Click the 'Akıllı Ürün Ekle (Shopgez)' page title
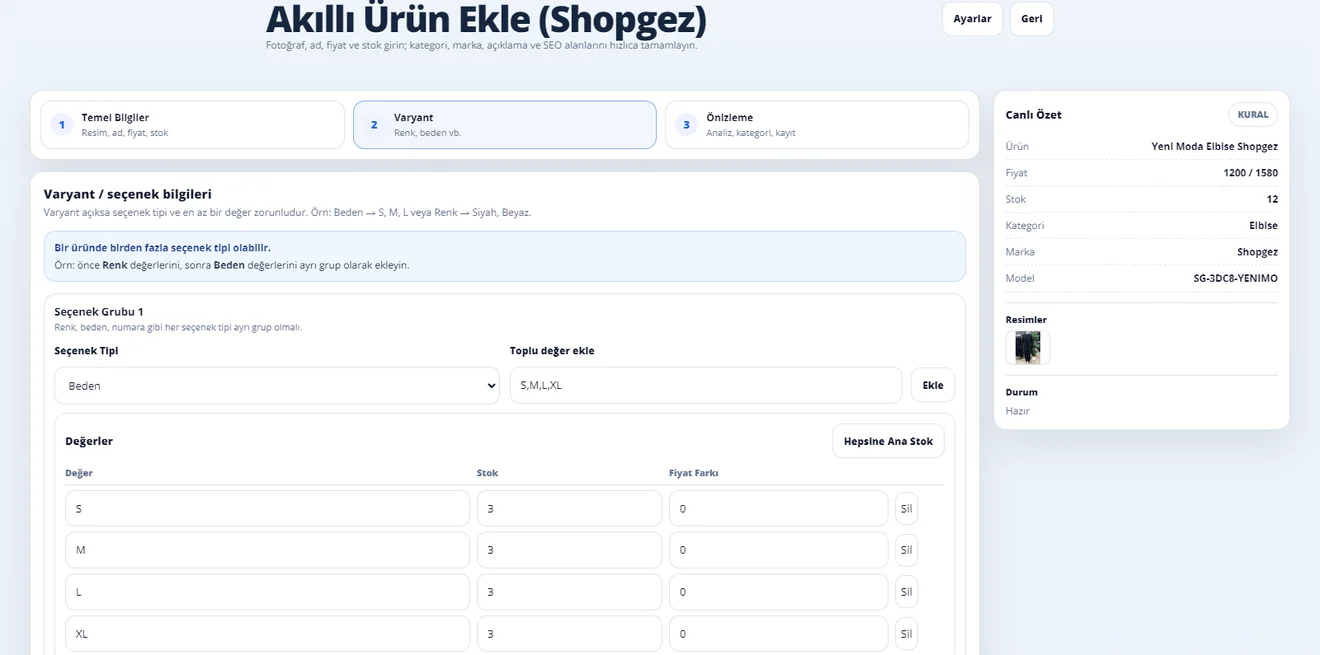Screen dimensions: 1320x655 click(x=486, y=19)
